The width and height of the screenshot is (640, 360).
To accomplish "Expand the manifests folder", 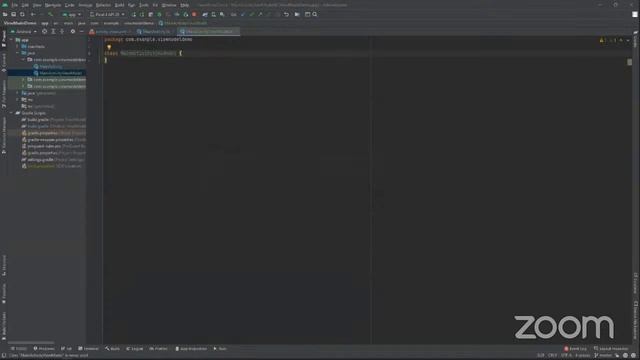I will 18,47.
